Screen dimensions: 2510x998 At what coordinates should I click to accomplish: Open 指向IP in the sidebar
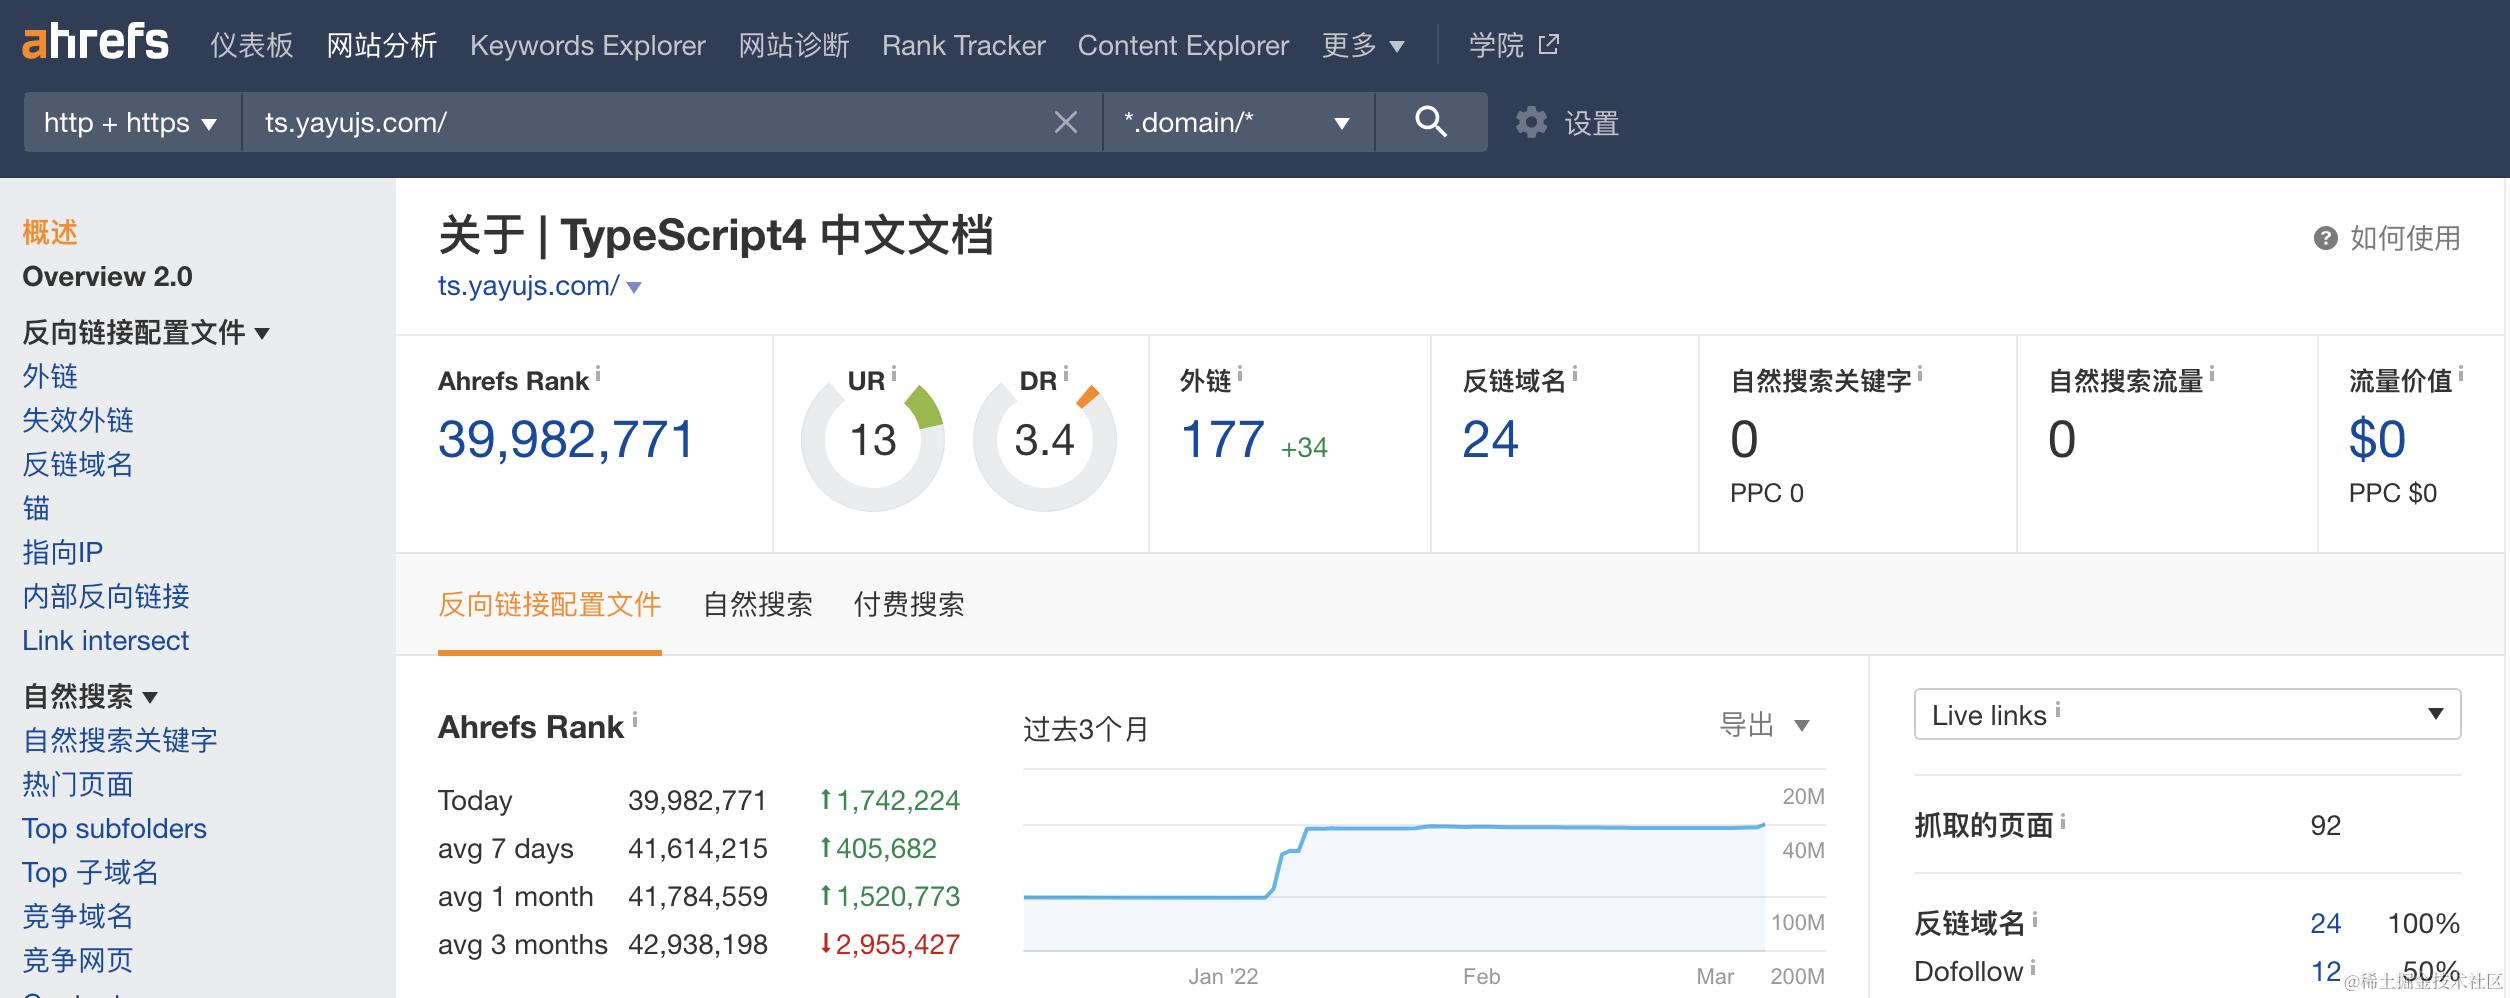pyautogui.click(x=63, y=552)
